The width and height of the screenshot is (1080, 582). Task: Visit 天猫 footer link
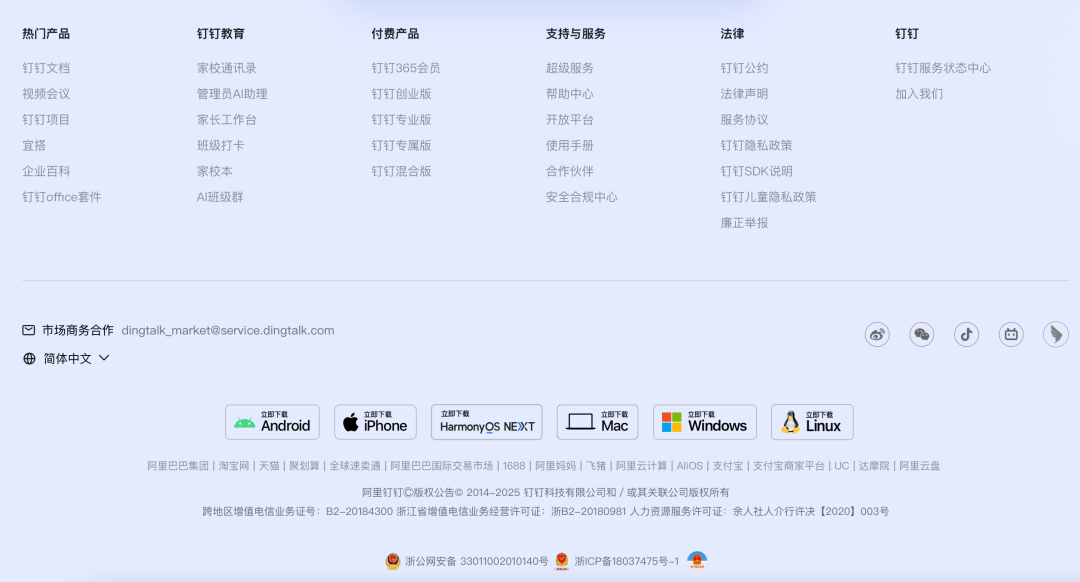pos(269,466)
